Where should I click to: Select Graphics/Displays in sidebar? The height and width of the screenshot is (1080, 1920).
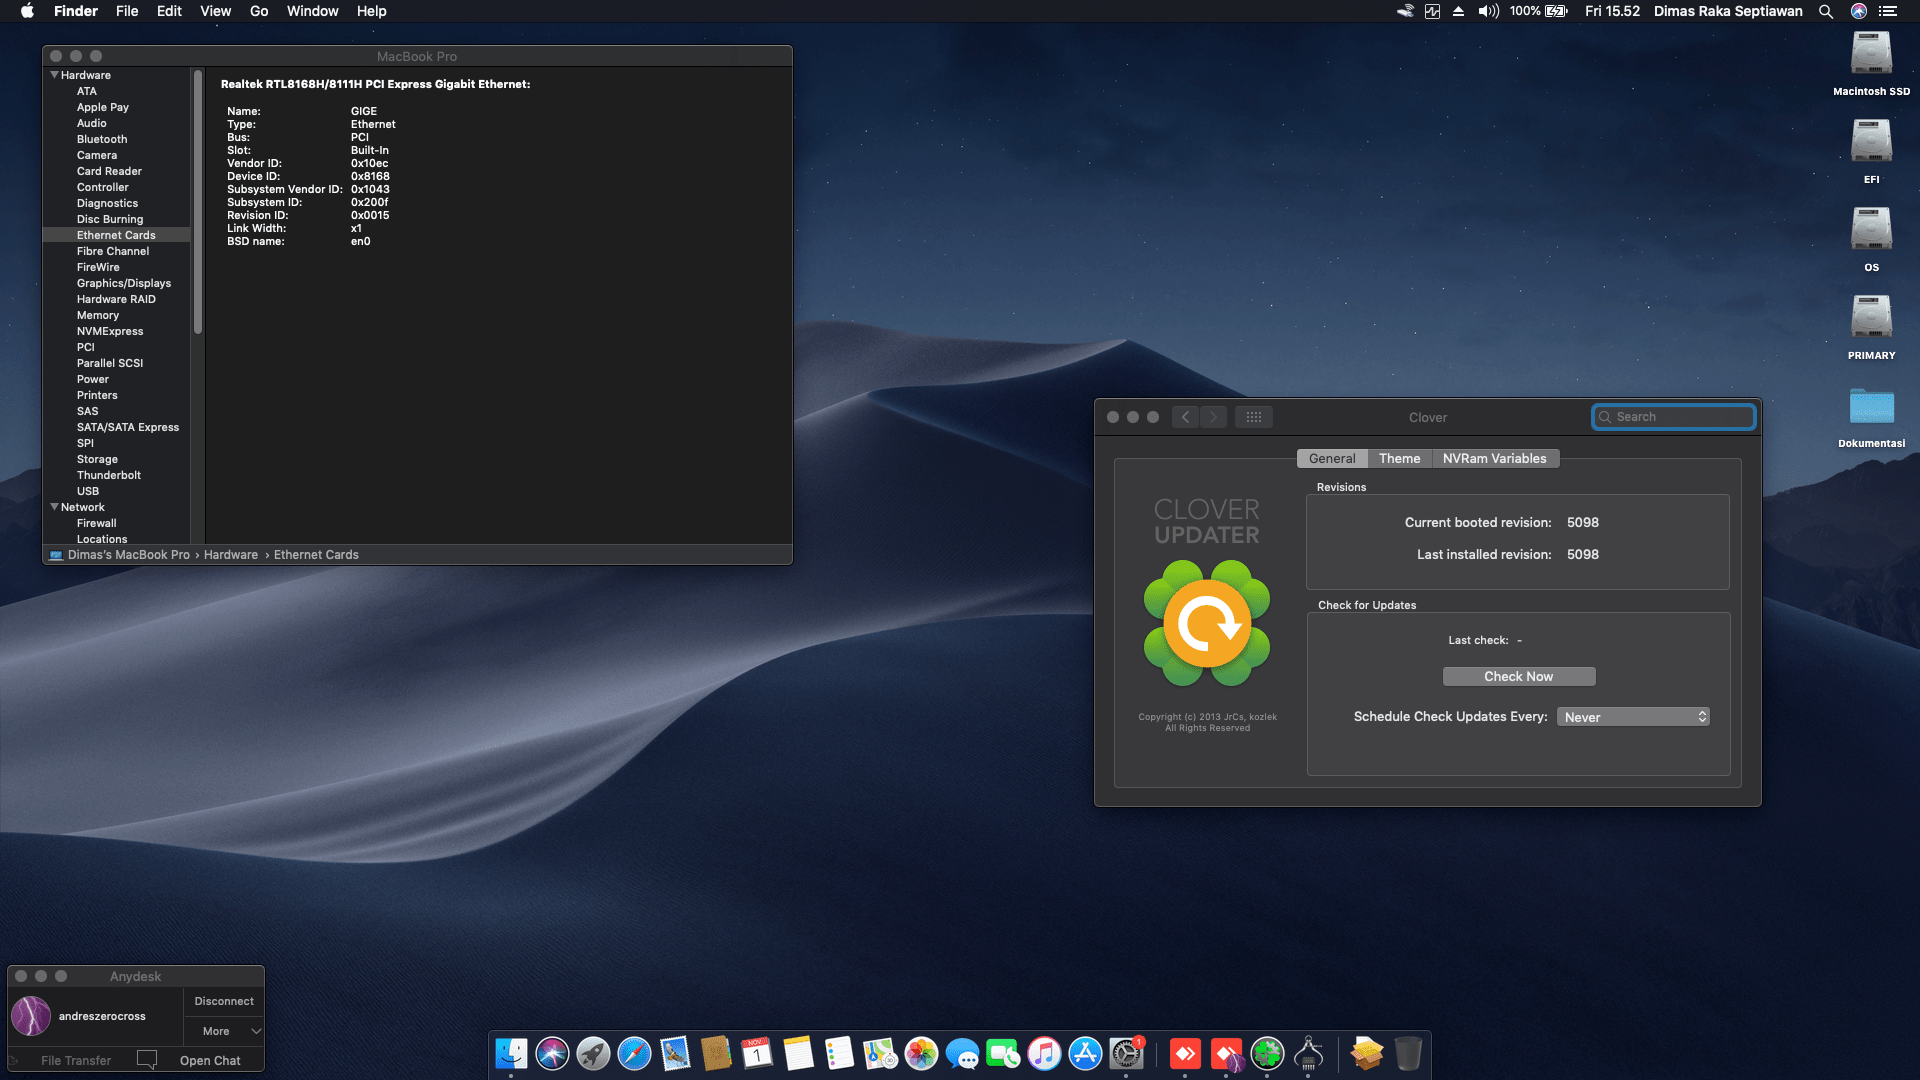pyautogui.click(x=124, y=283)
